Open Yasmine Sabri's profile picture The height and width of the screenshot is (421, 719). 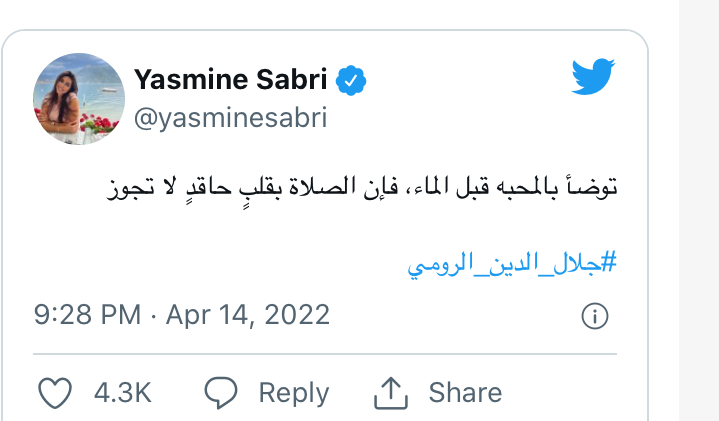(79, 99)
